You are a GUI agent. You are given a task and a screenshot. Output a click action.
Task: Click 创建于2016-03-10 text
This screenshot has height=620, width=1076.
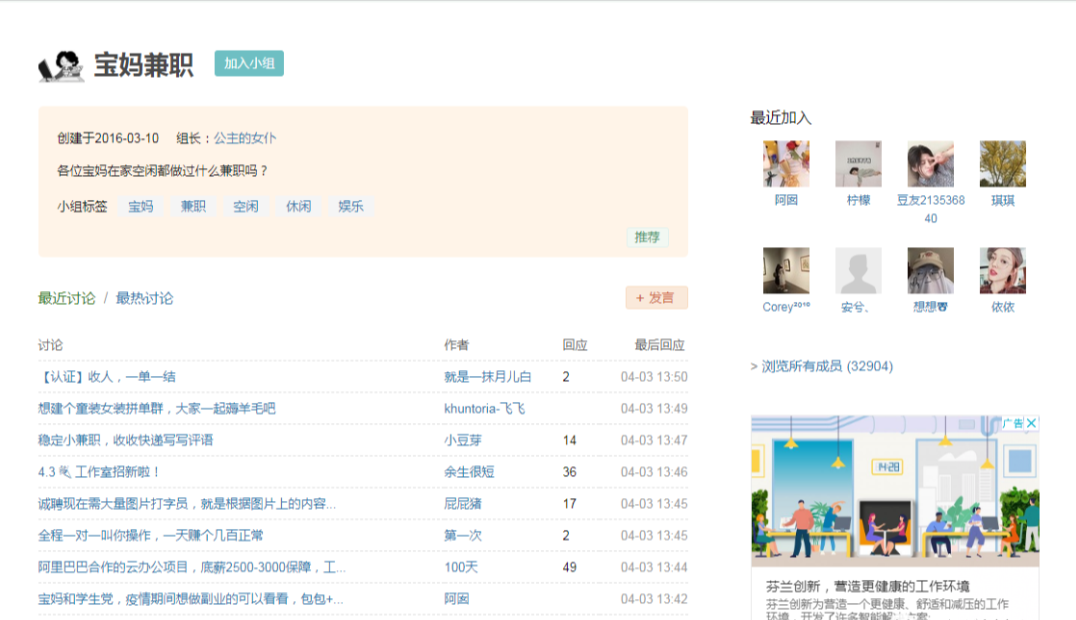[x=108, y=138]
